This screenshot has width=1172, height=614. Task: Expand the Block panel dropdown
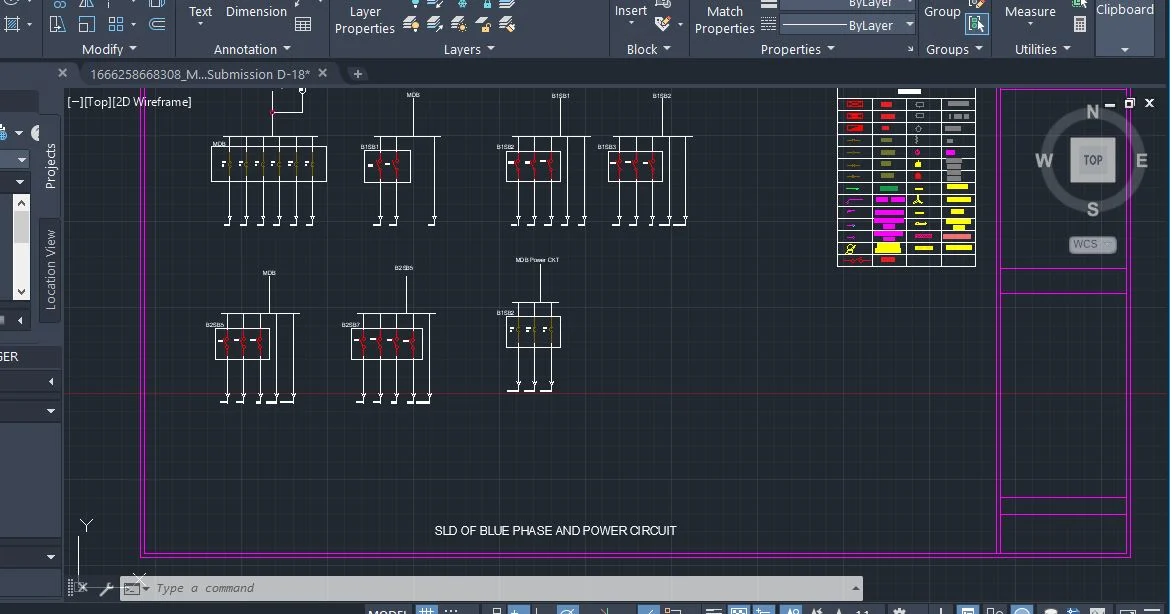667,49
